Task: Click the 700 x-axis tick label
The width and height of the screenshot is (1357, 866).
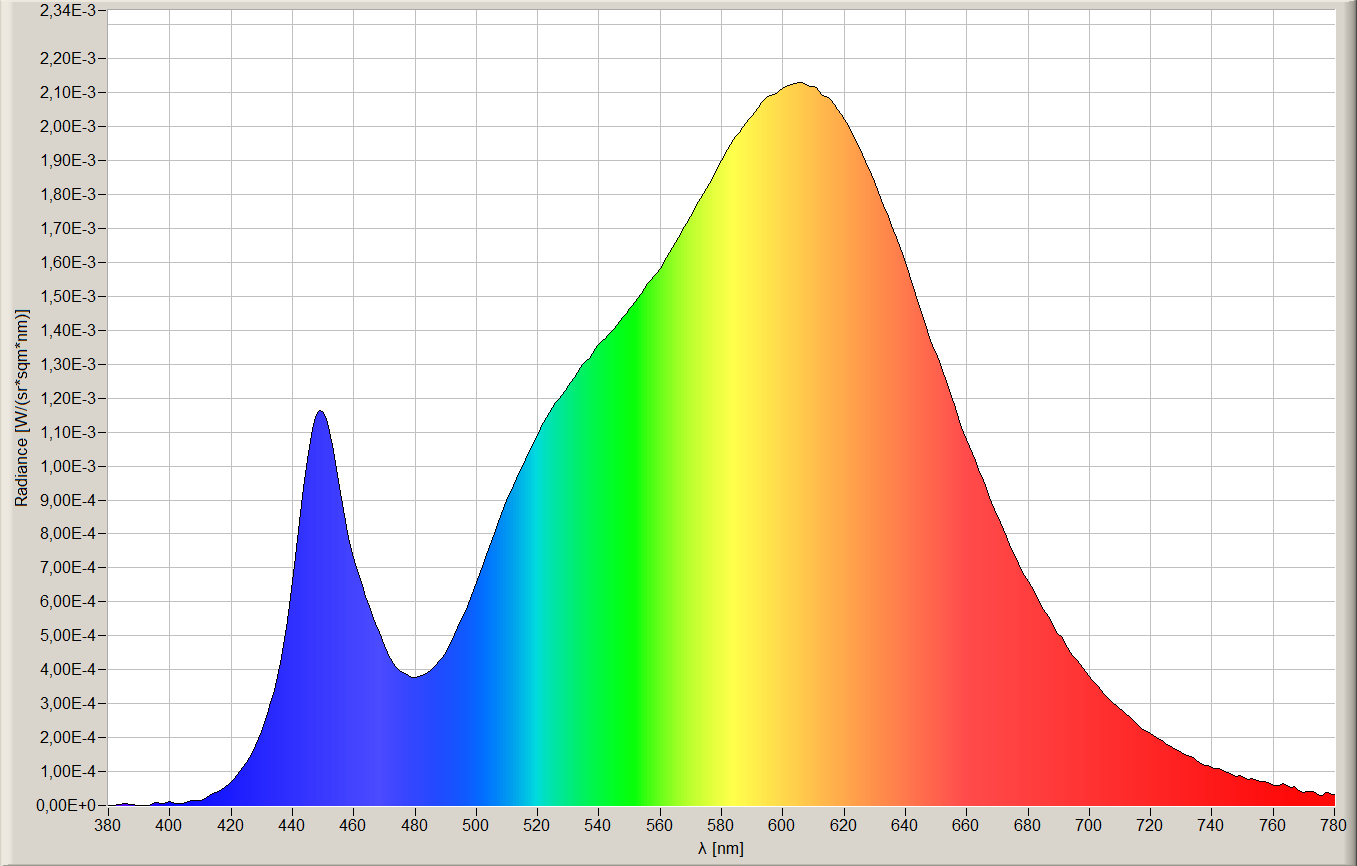Action: 1089,825
